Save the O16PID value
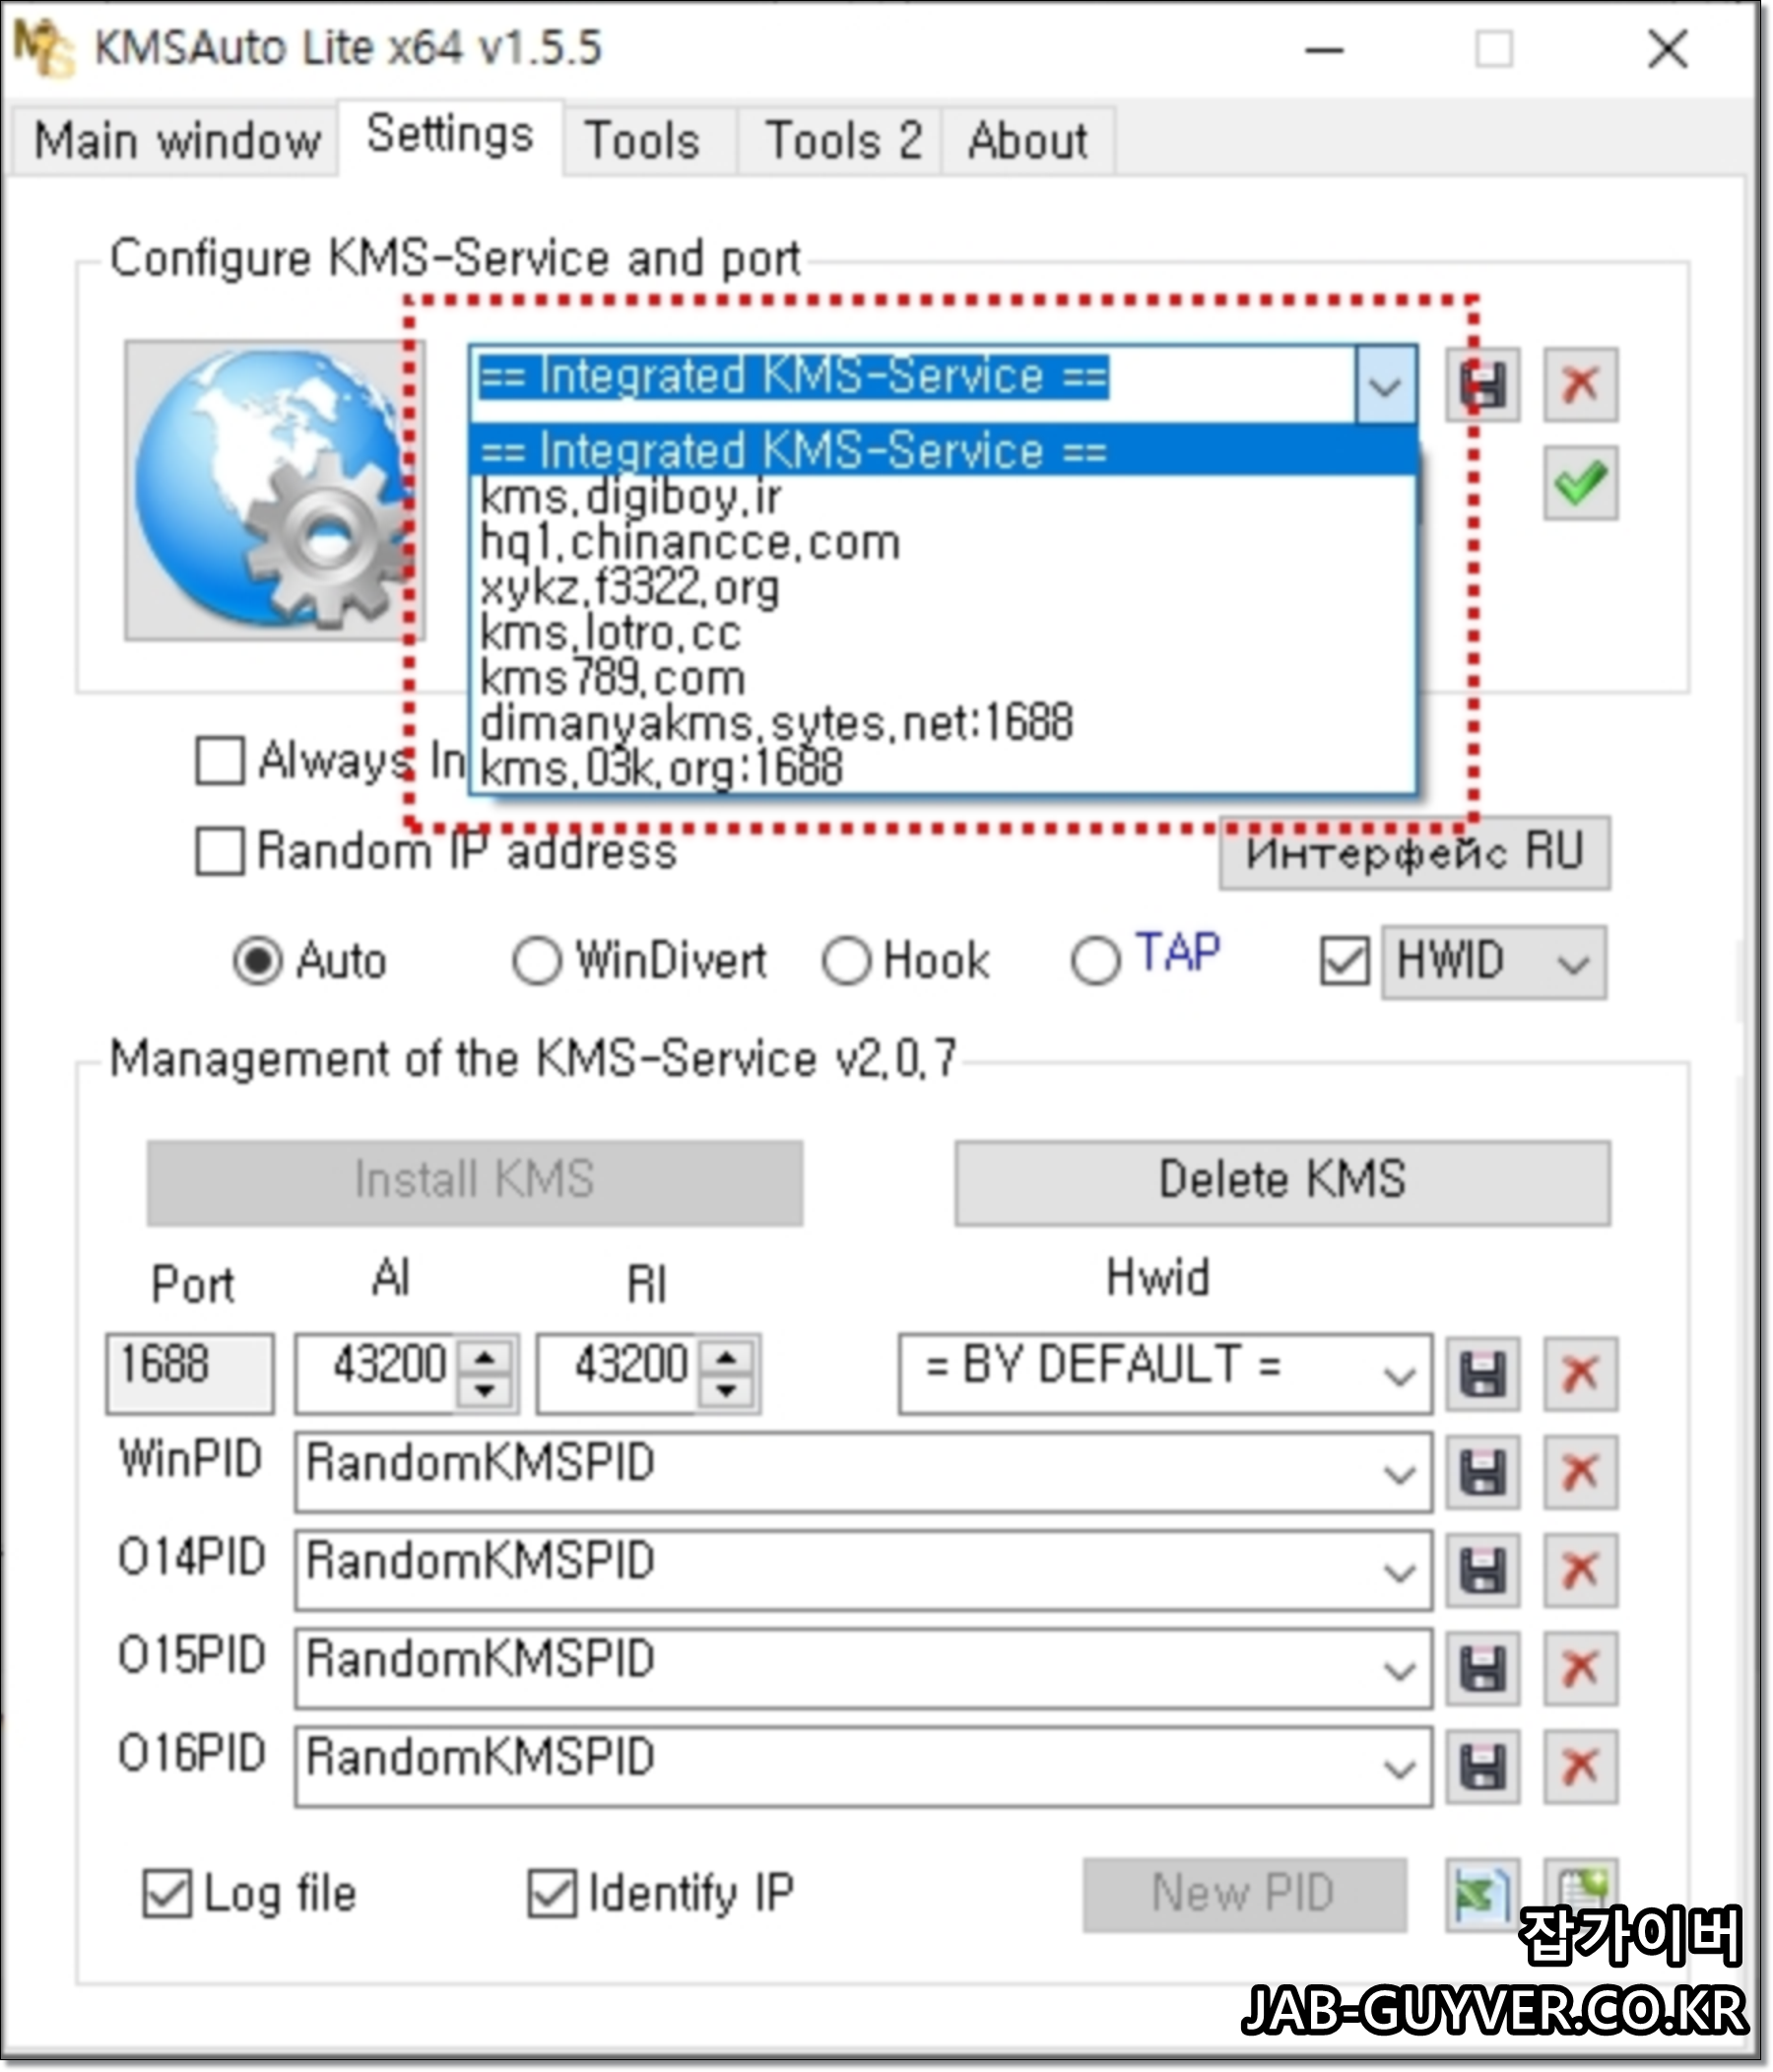1773x2072 pixels. coord(1483,1766)
